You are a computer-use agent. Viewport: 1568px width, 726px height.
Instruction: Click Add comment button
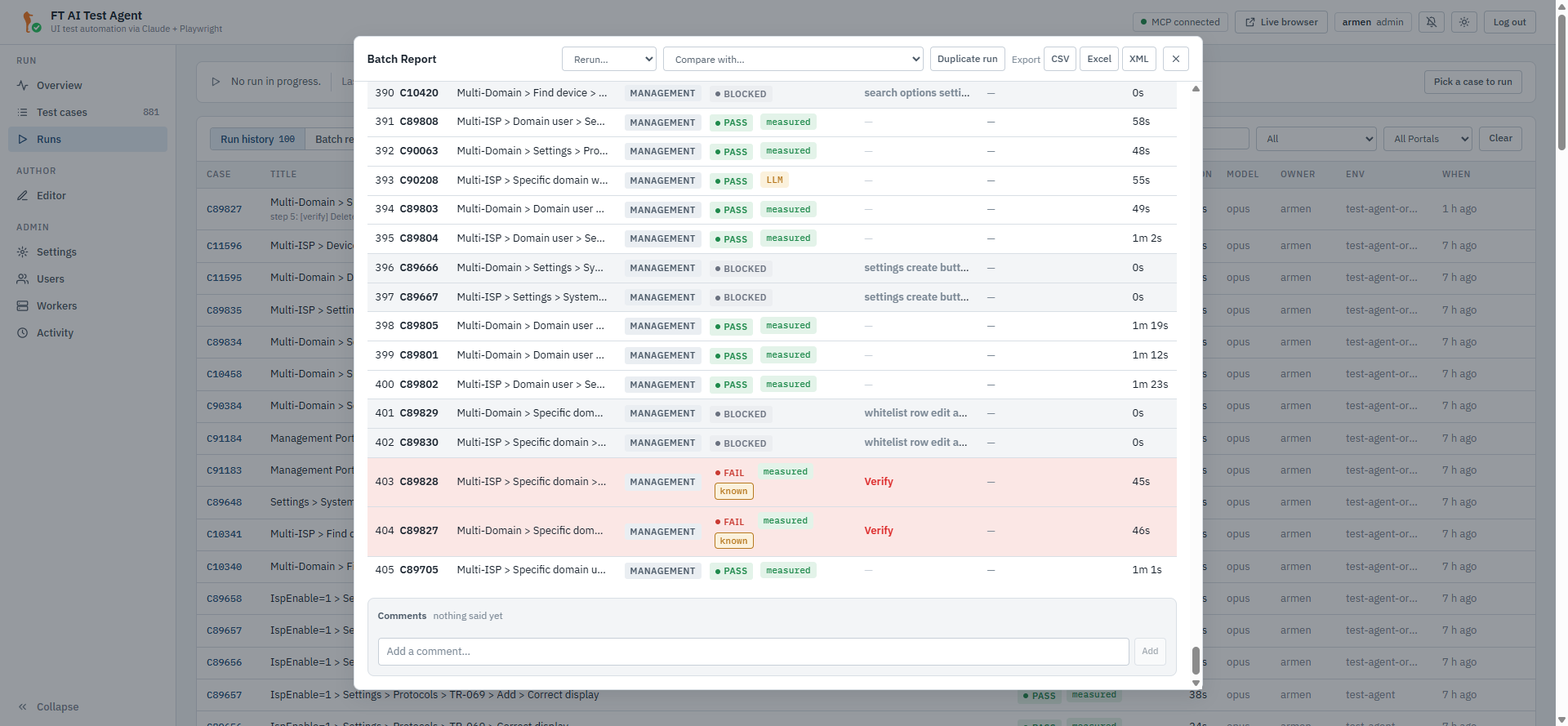pyautogui.click(x=1150, y=651)
